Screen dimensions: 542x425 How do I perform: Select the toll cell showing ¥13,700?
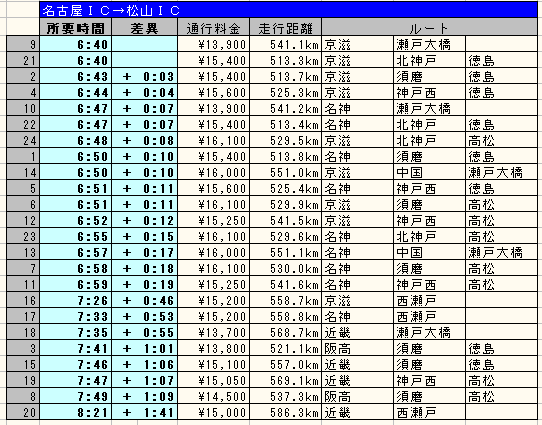coord(213,332)
